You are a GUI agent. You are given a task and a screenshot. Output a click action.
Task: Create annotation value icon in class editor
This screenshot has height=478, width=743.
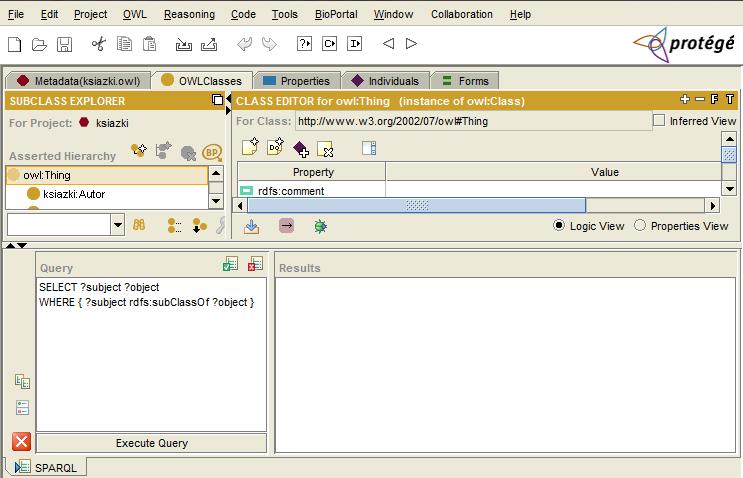click(x=250, y=147)
